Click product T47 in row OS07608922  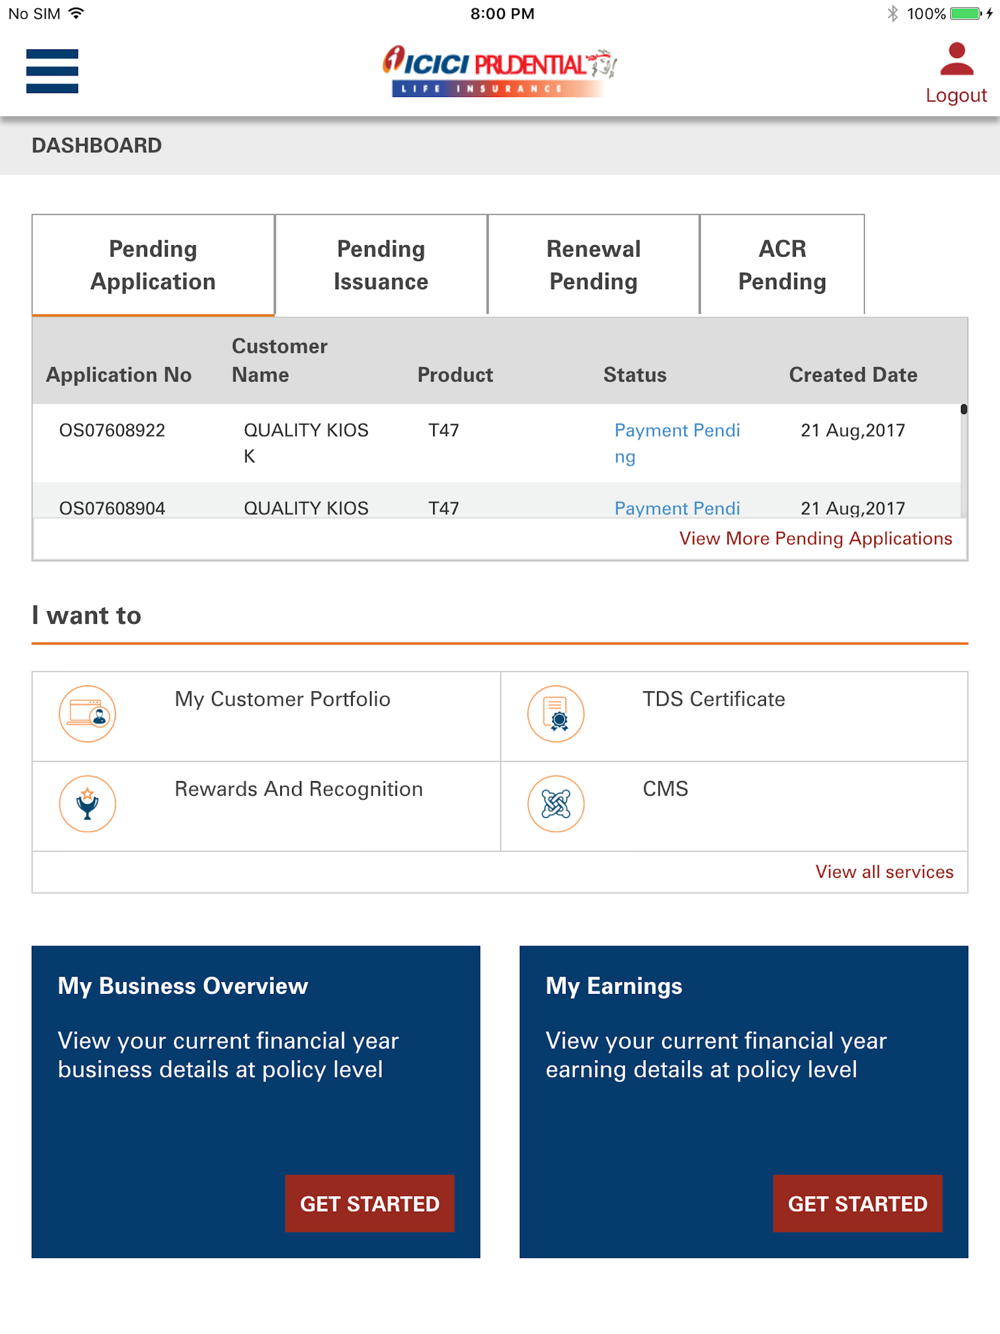point(444,430)
